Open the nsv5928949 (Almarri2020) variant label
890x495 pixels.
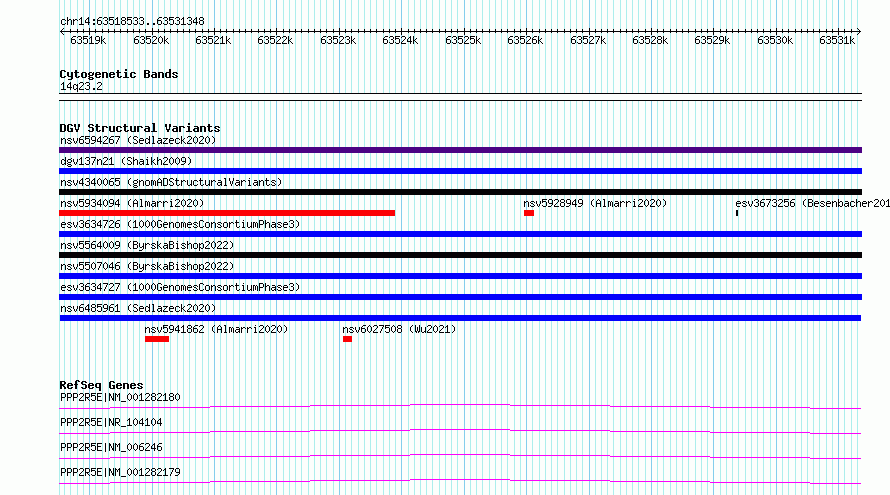[x=595, y=203]
